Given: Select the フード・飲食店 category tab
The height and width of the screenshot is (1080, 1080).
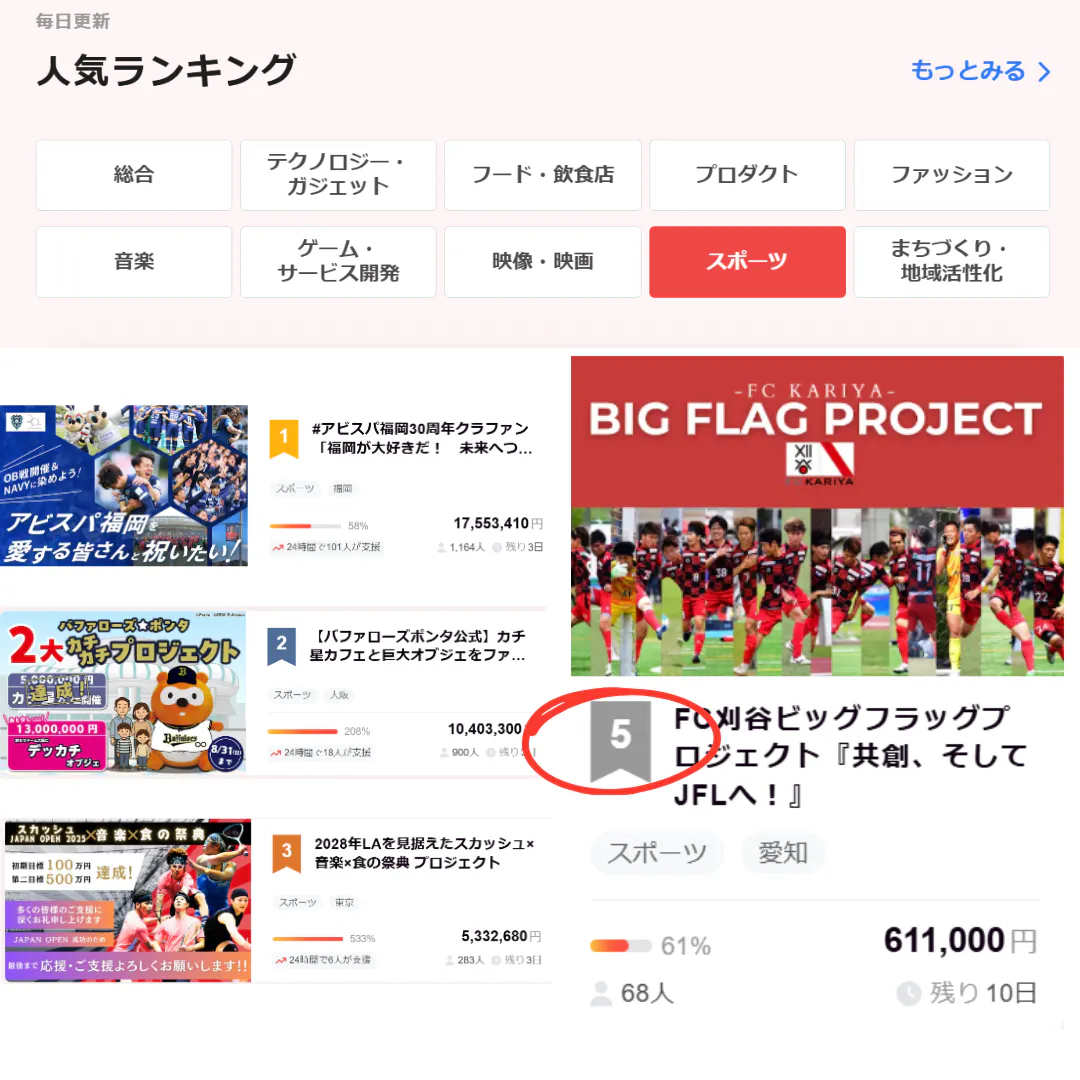Looking at the screenshot, I should [x=543, y=175].
